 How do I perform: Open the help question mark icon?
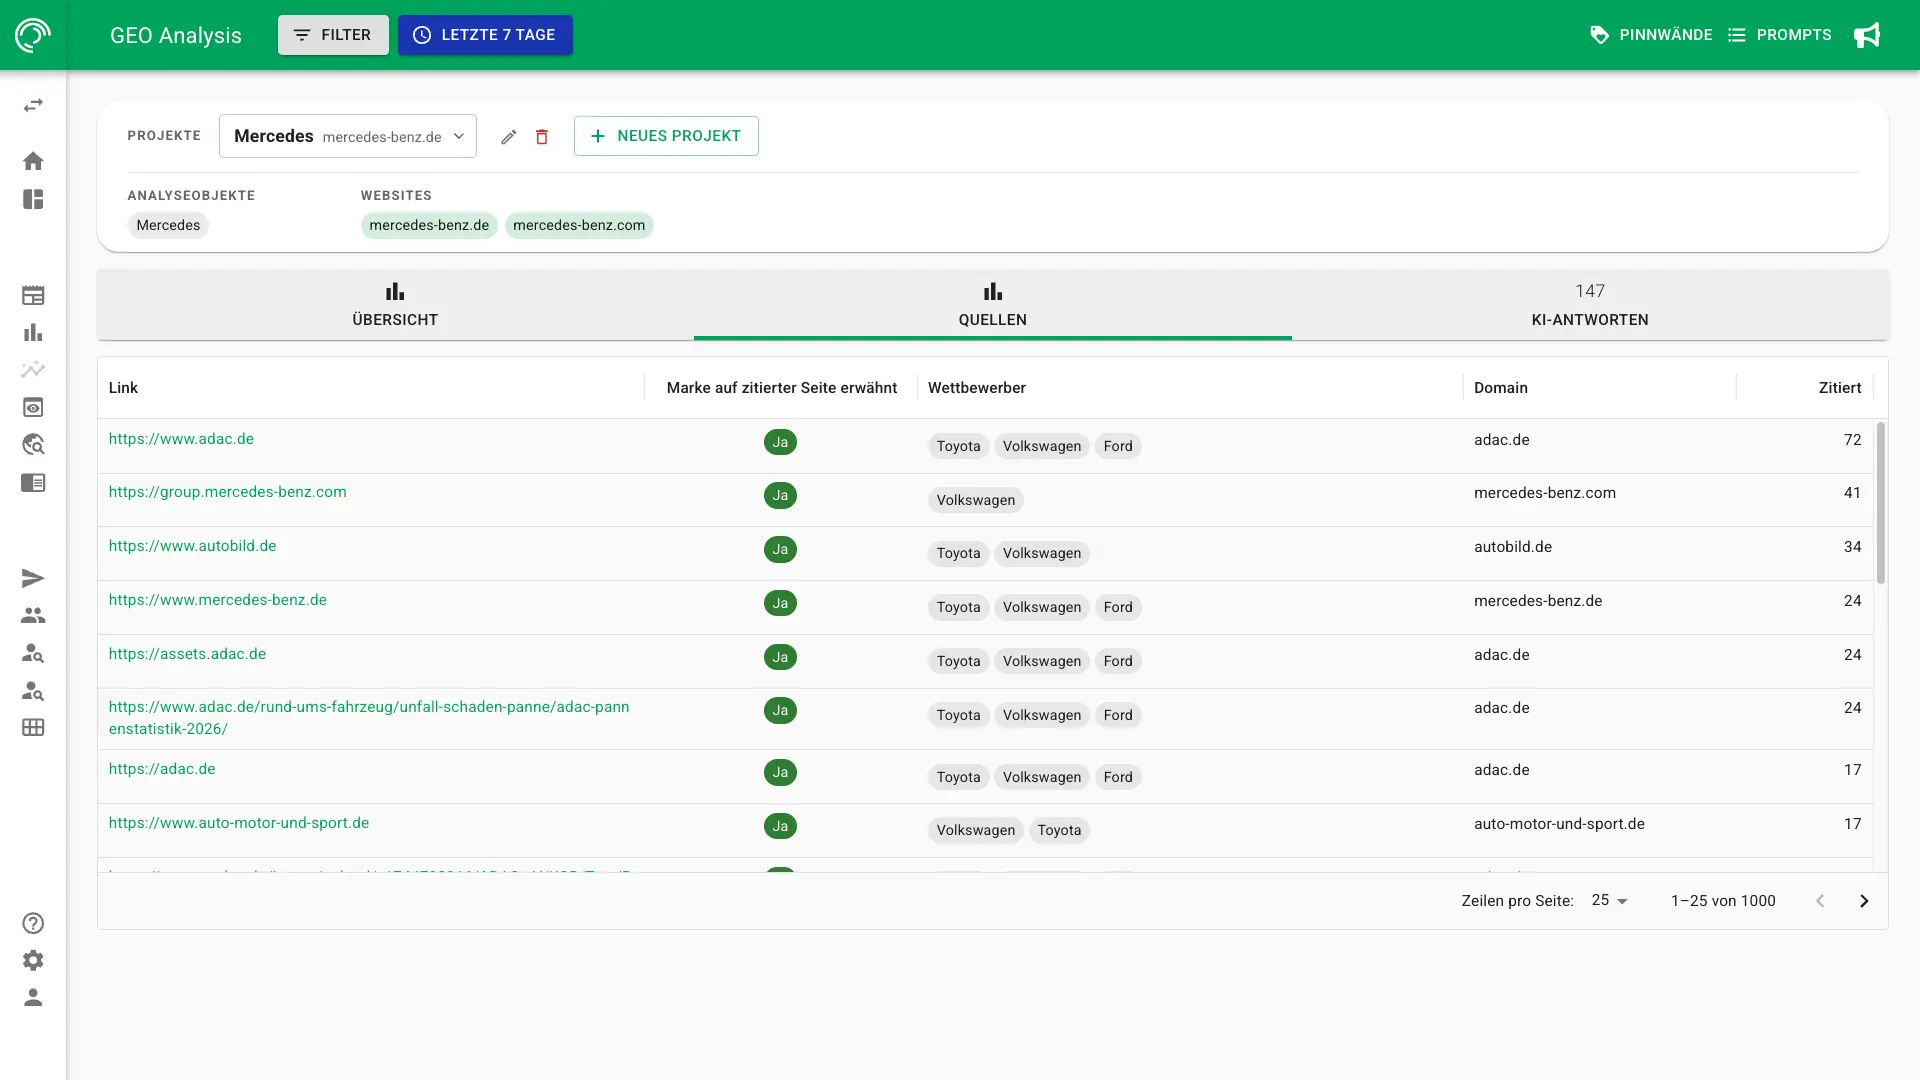[x=33, y=923]
